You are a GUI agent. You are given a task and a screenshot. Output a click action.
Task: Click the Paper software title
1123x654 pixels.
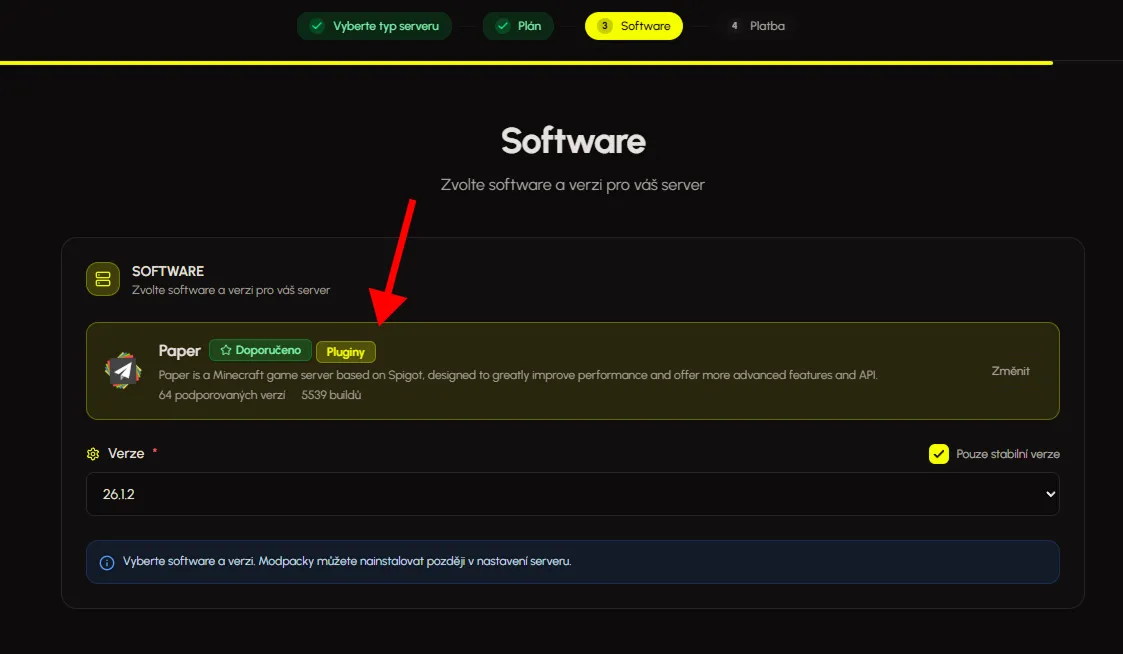(x=179, y=350)
